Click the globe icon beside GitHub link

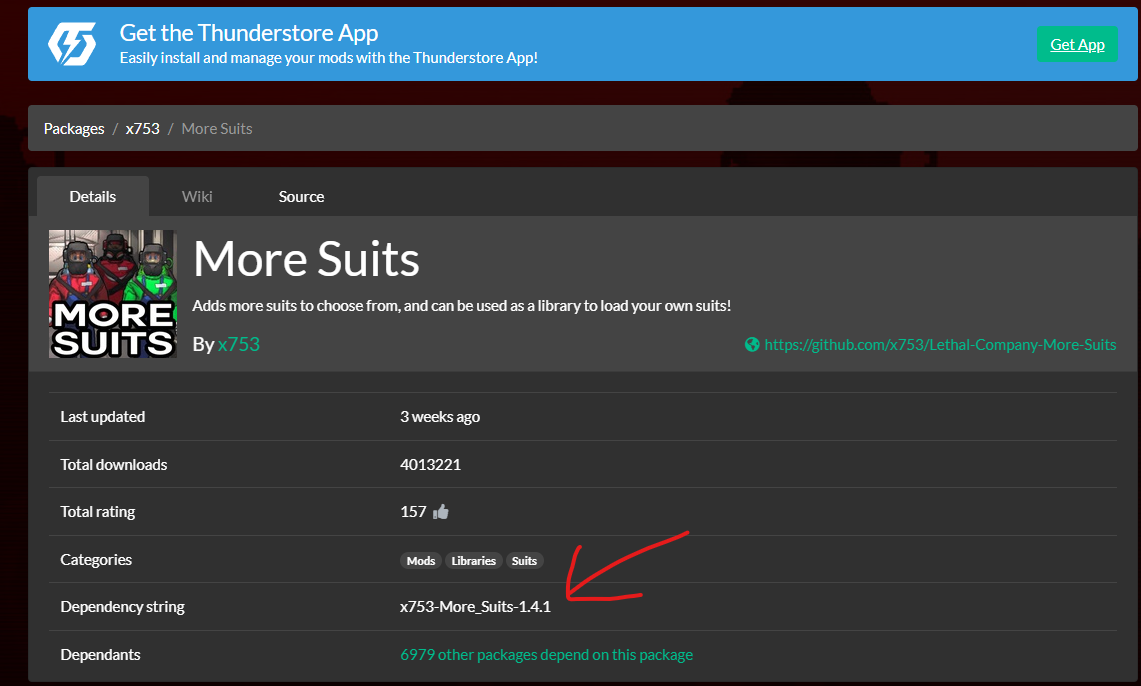coord(752,345)
